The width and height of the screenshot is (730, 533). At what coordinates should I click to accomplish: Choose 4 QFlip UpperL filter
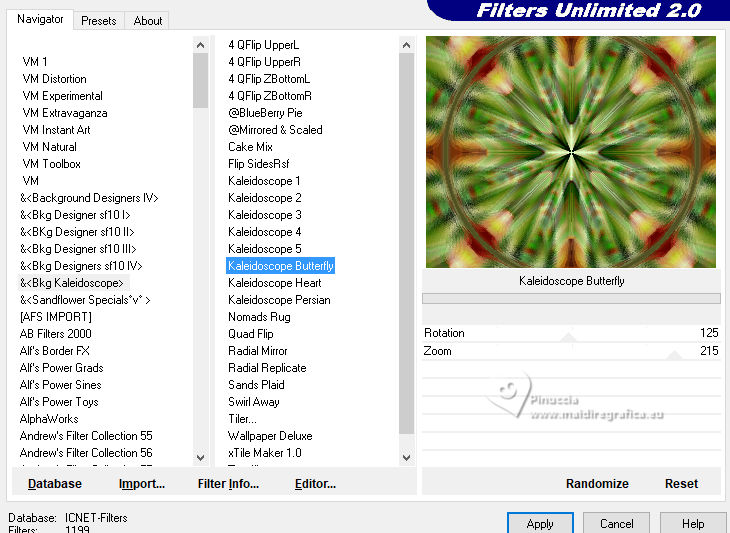[264, 45]
